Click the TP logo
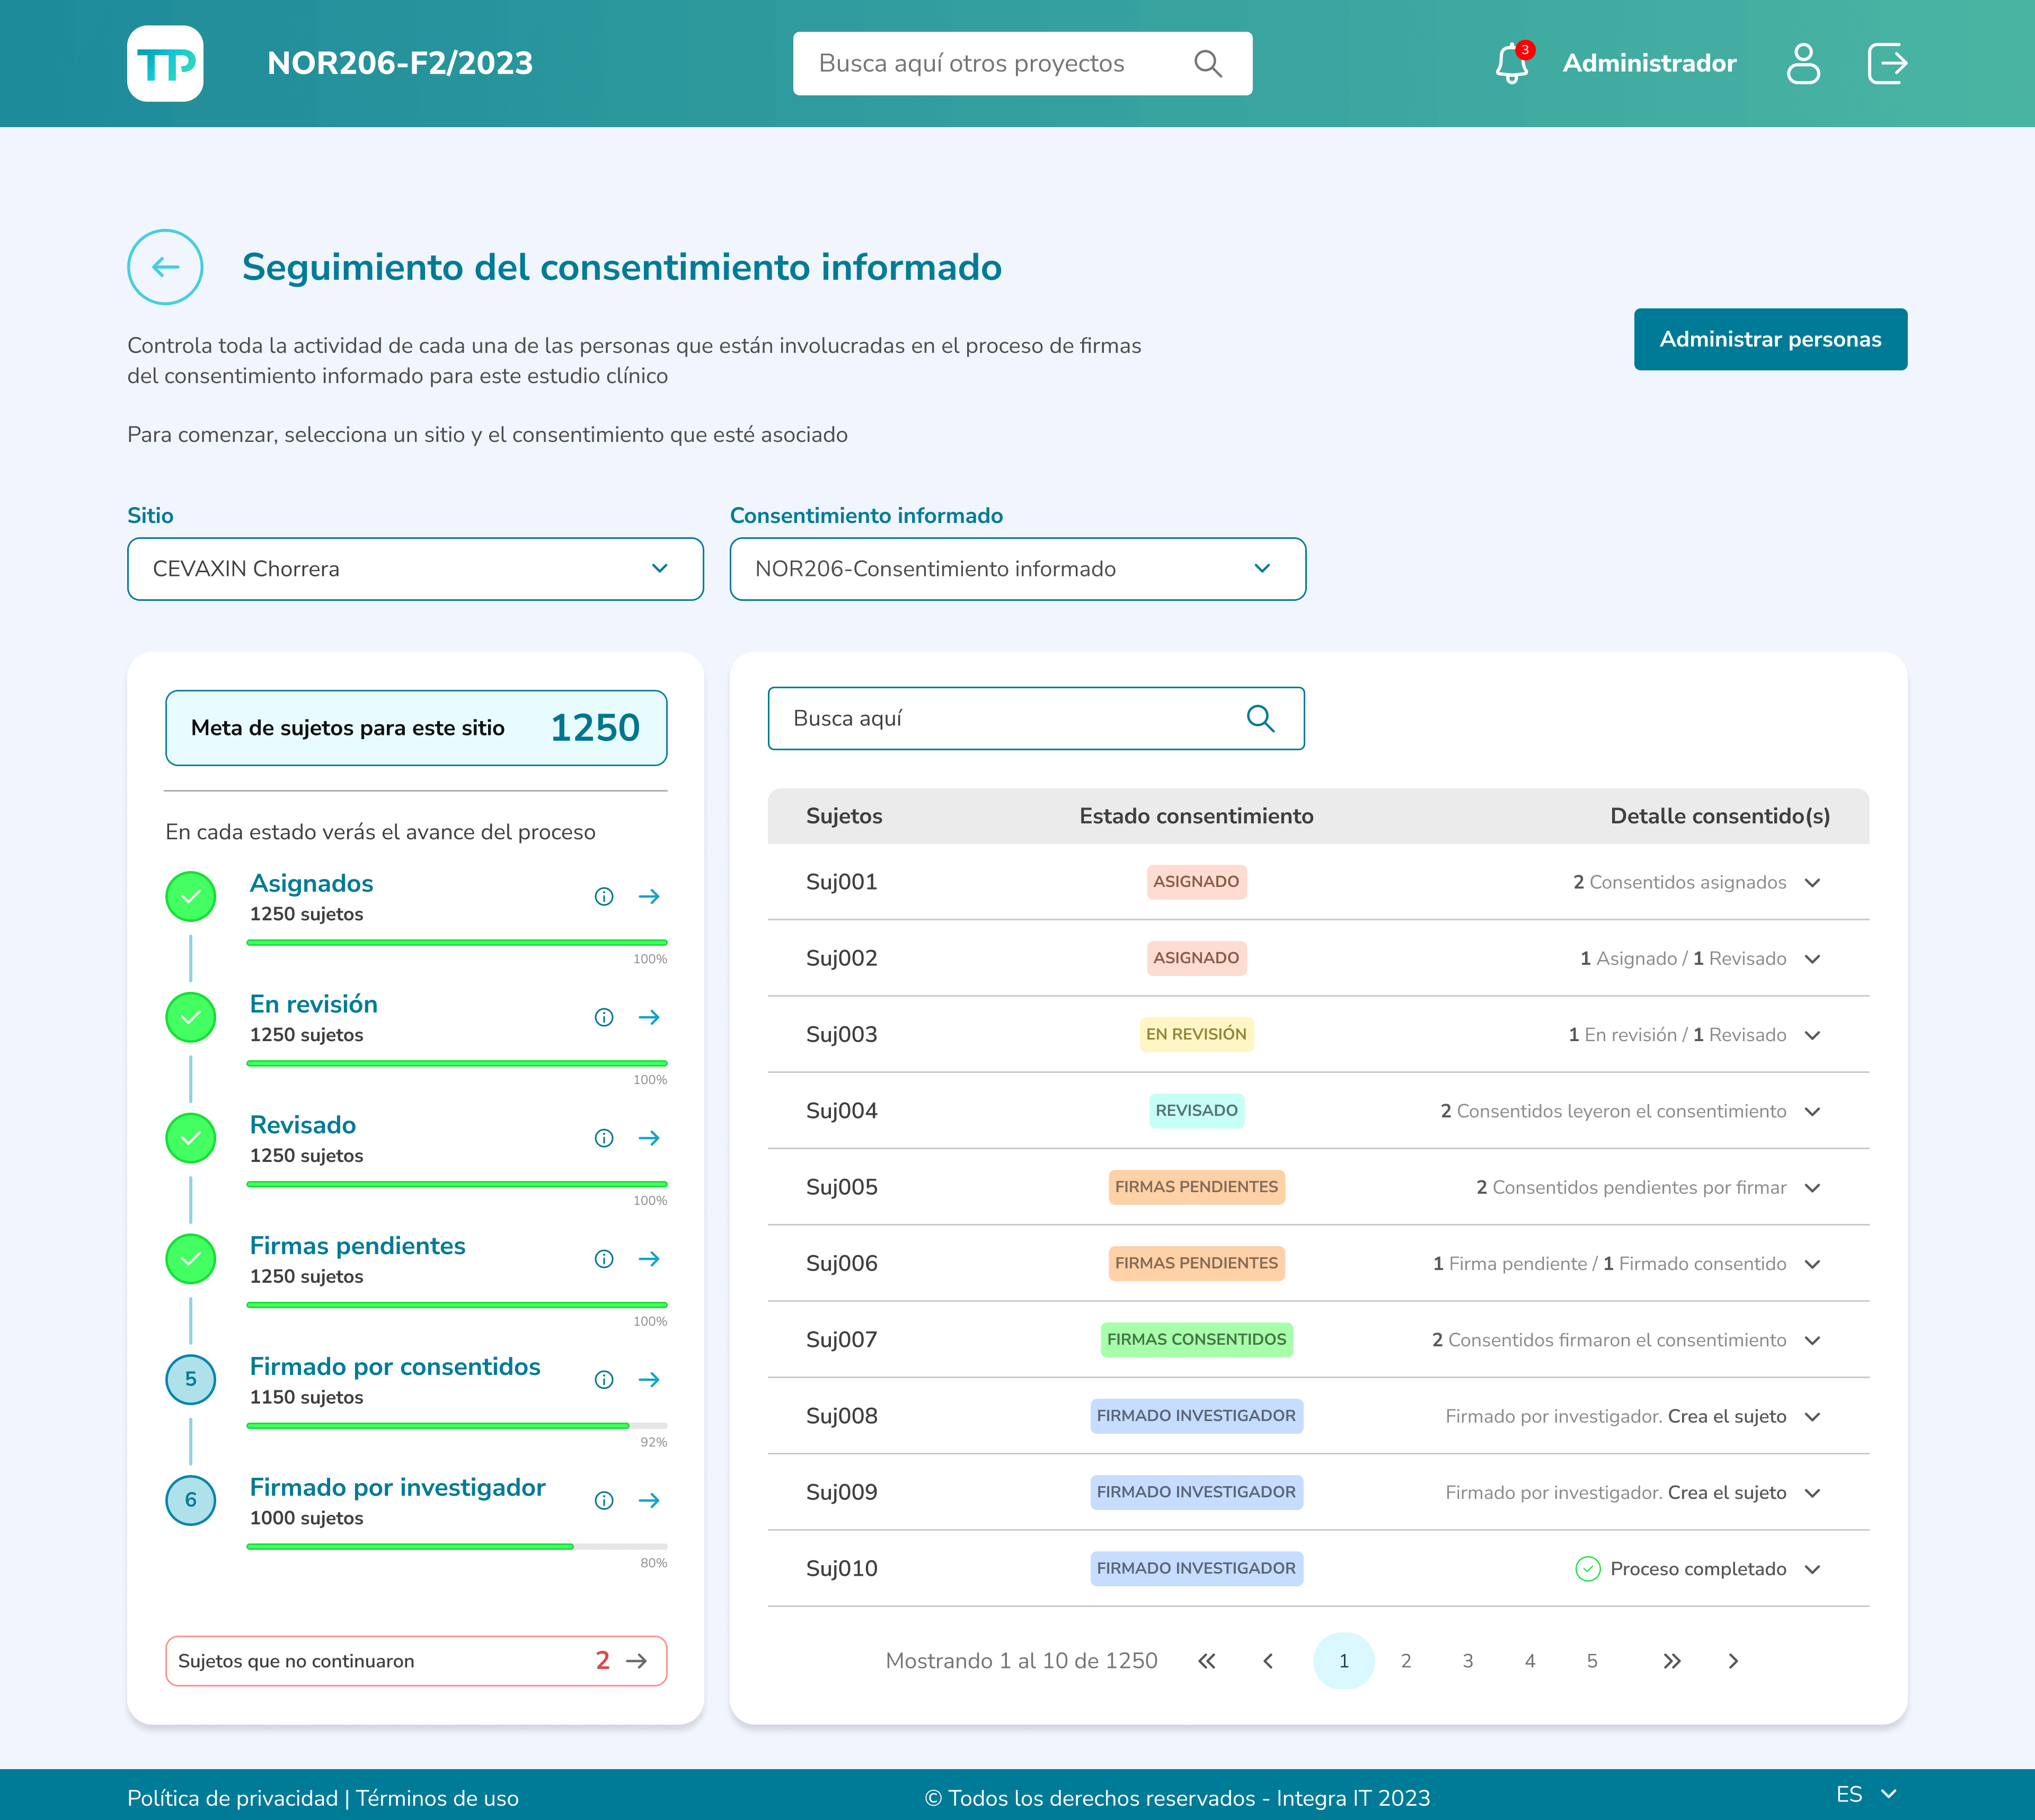 (165, 64)
